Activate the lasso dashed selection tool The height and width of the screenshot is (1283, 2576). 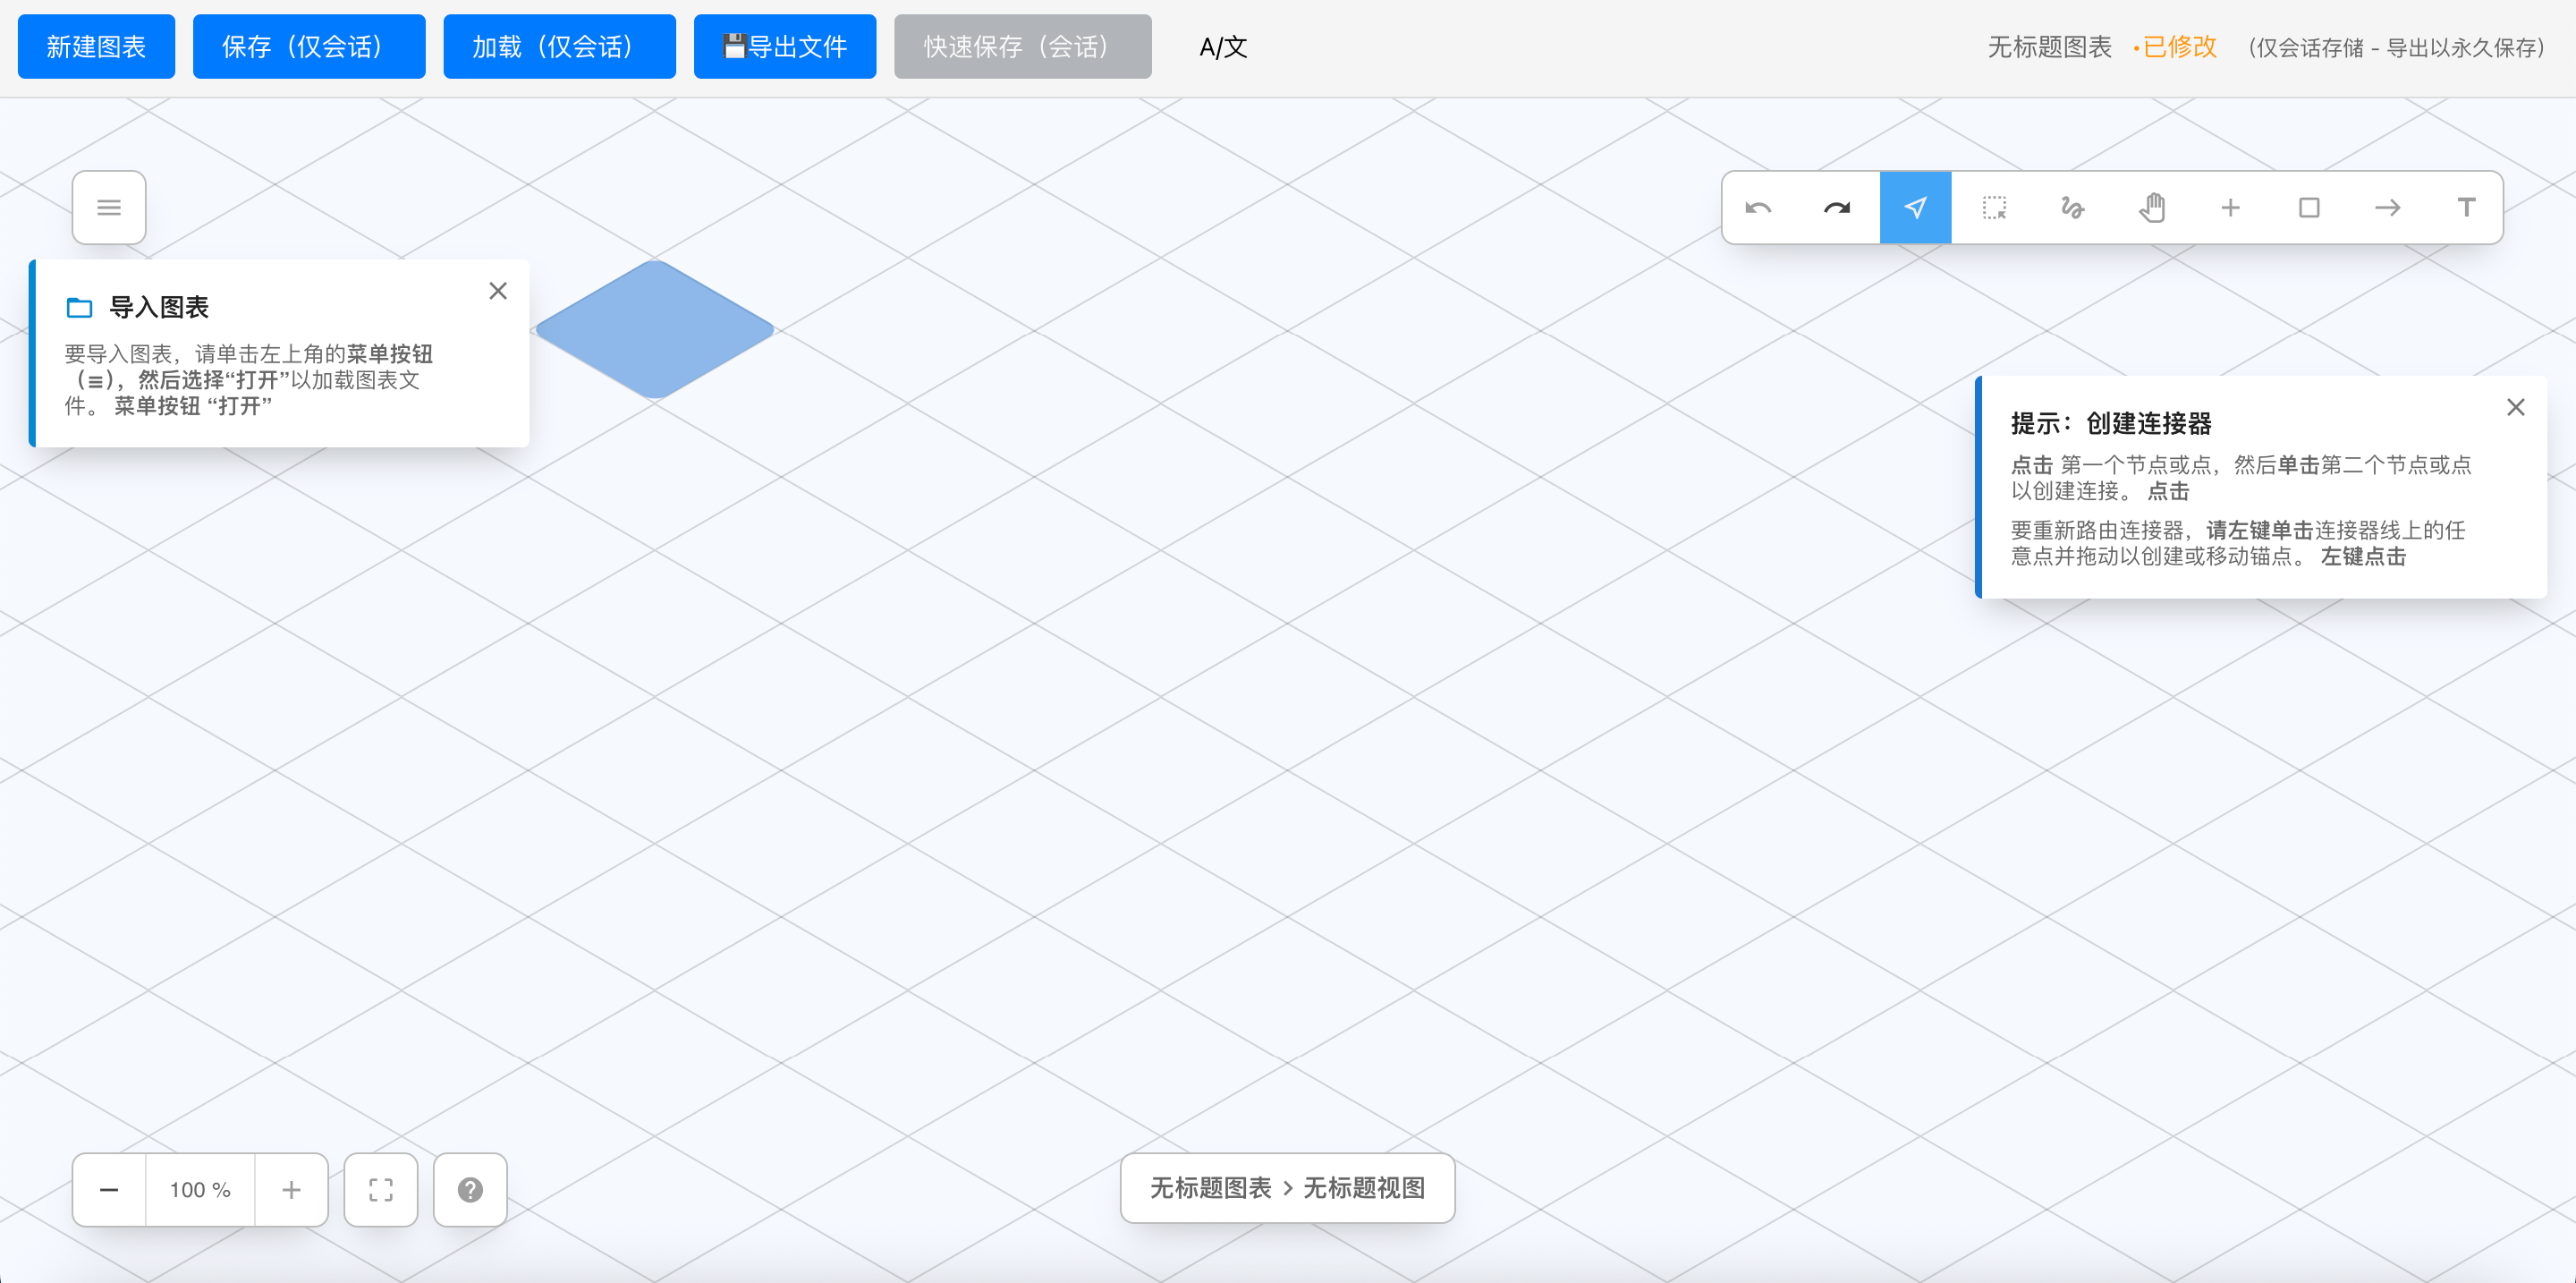click(x=1994, y=208)
